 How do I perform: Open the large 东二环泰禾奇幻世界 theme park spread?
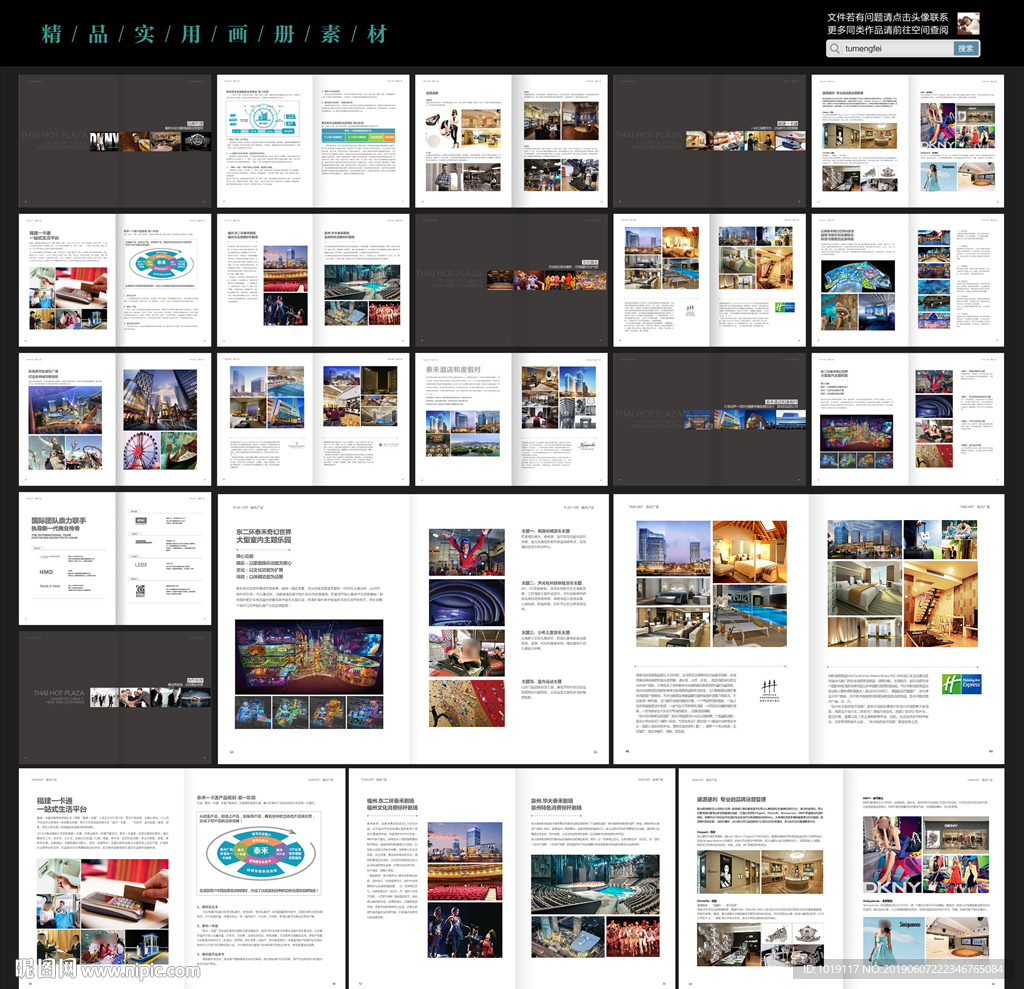[x=413, y=629]
